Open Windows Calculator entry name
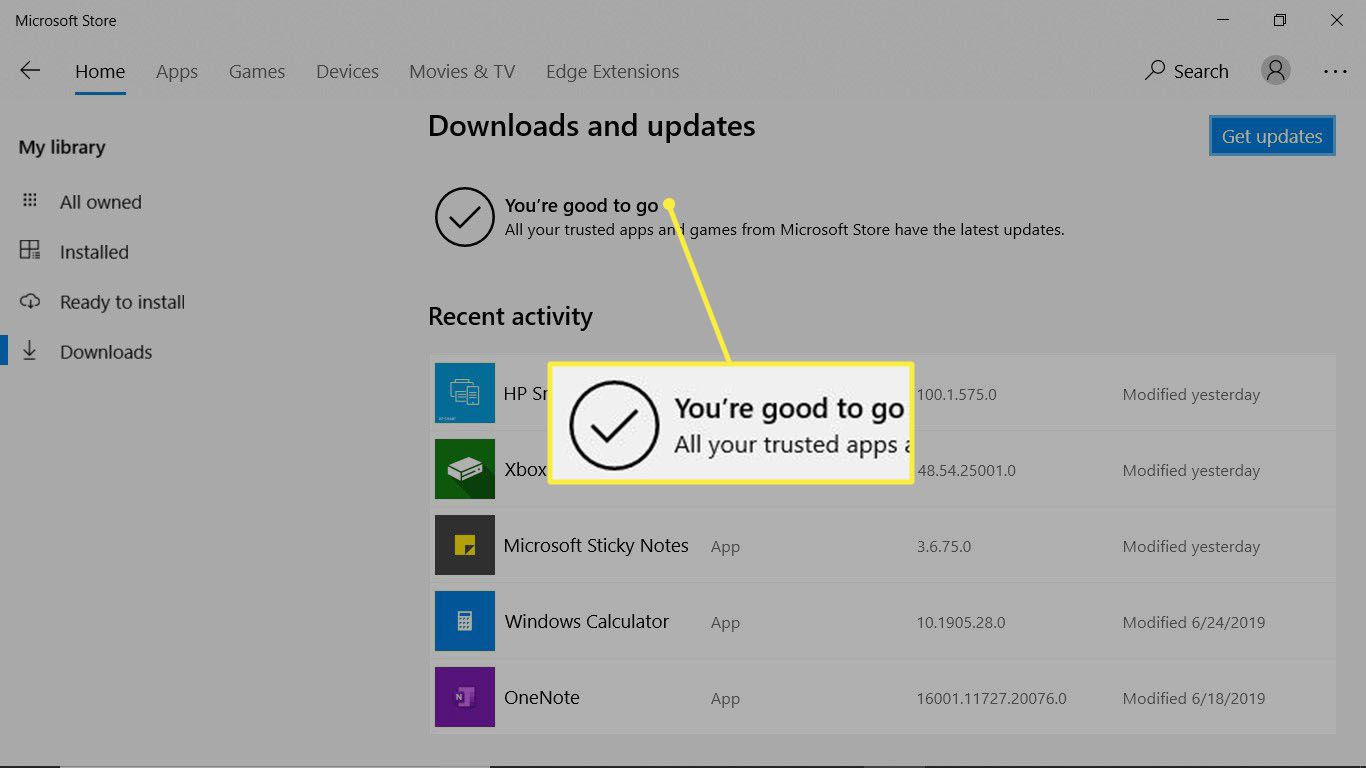 587,621
